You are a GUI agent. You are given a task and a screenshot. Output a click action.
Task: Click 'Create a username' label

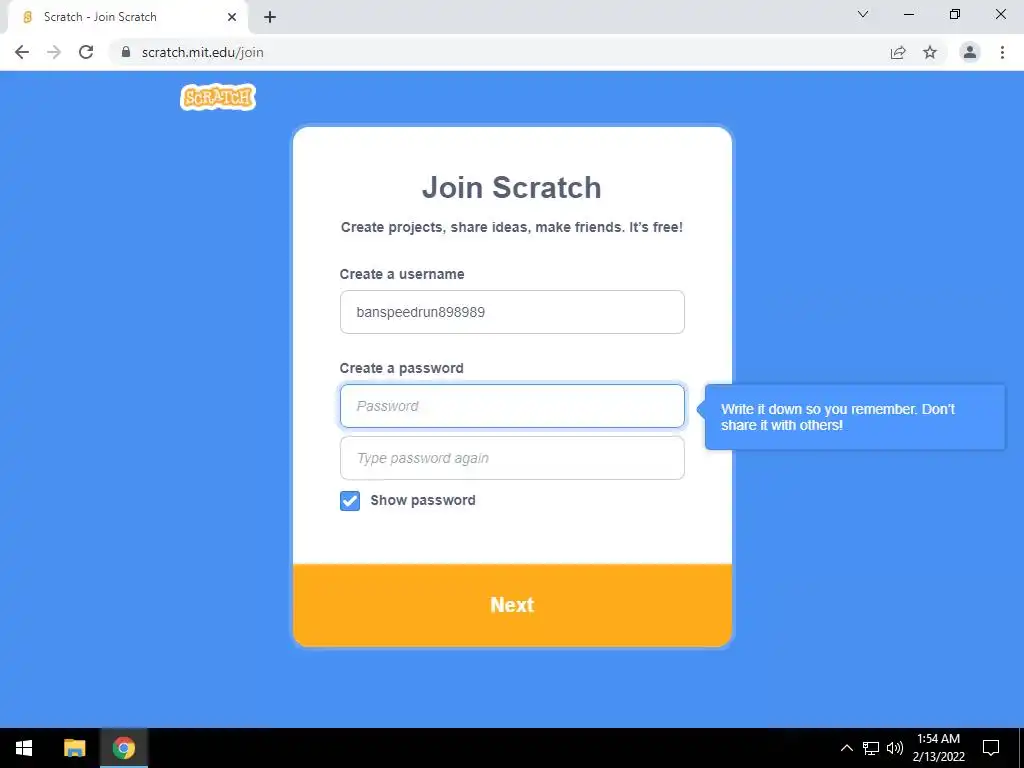click(402, 274)
